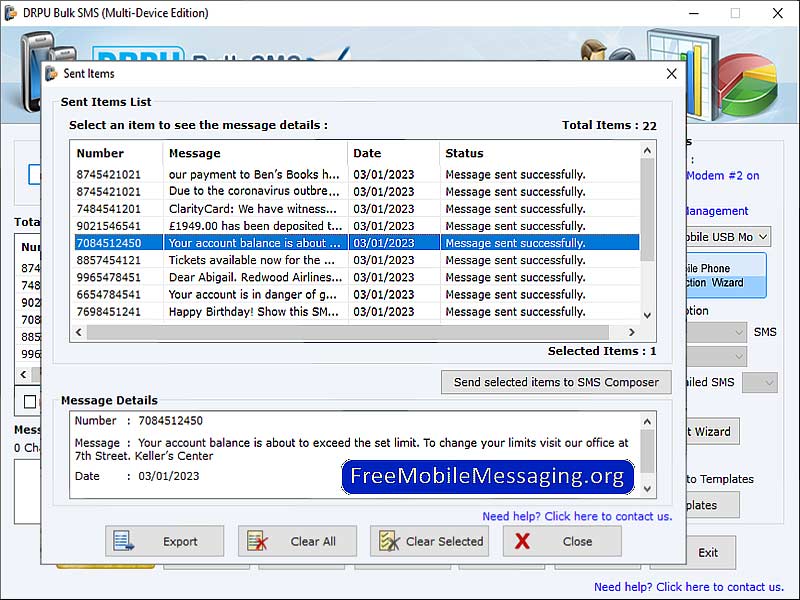This screenshot has height=600, width=800.
Task: Click message text box in main window
Action: [x=28, y=492]
